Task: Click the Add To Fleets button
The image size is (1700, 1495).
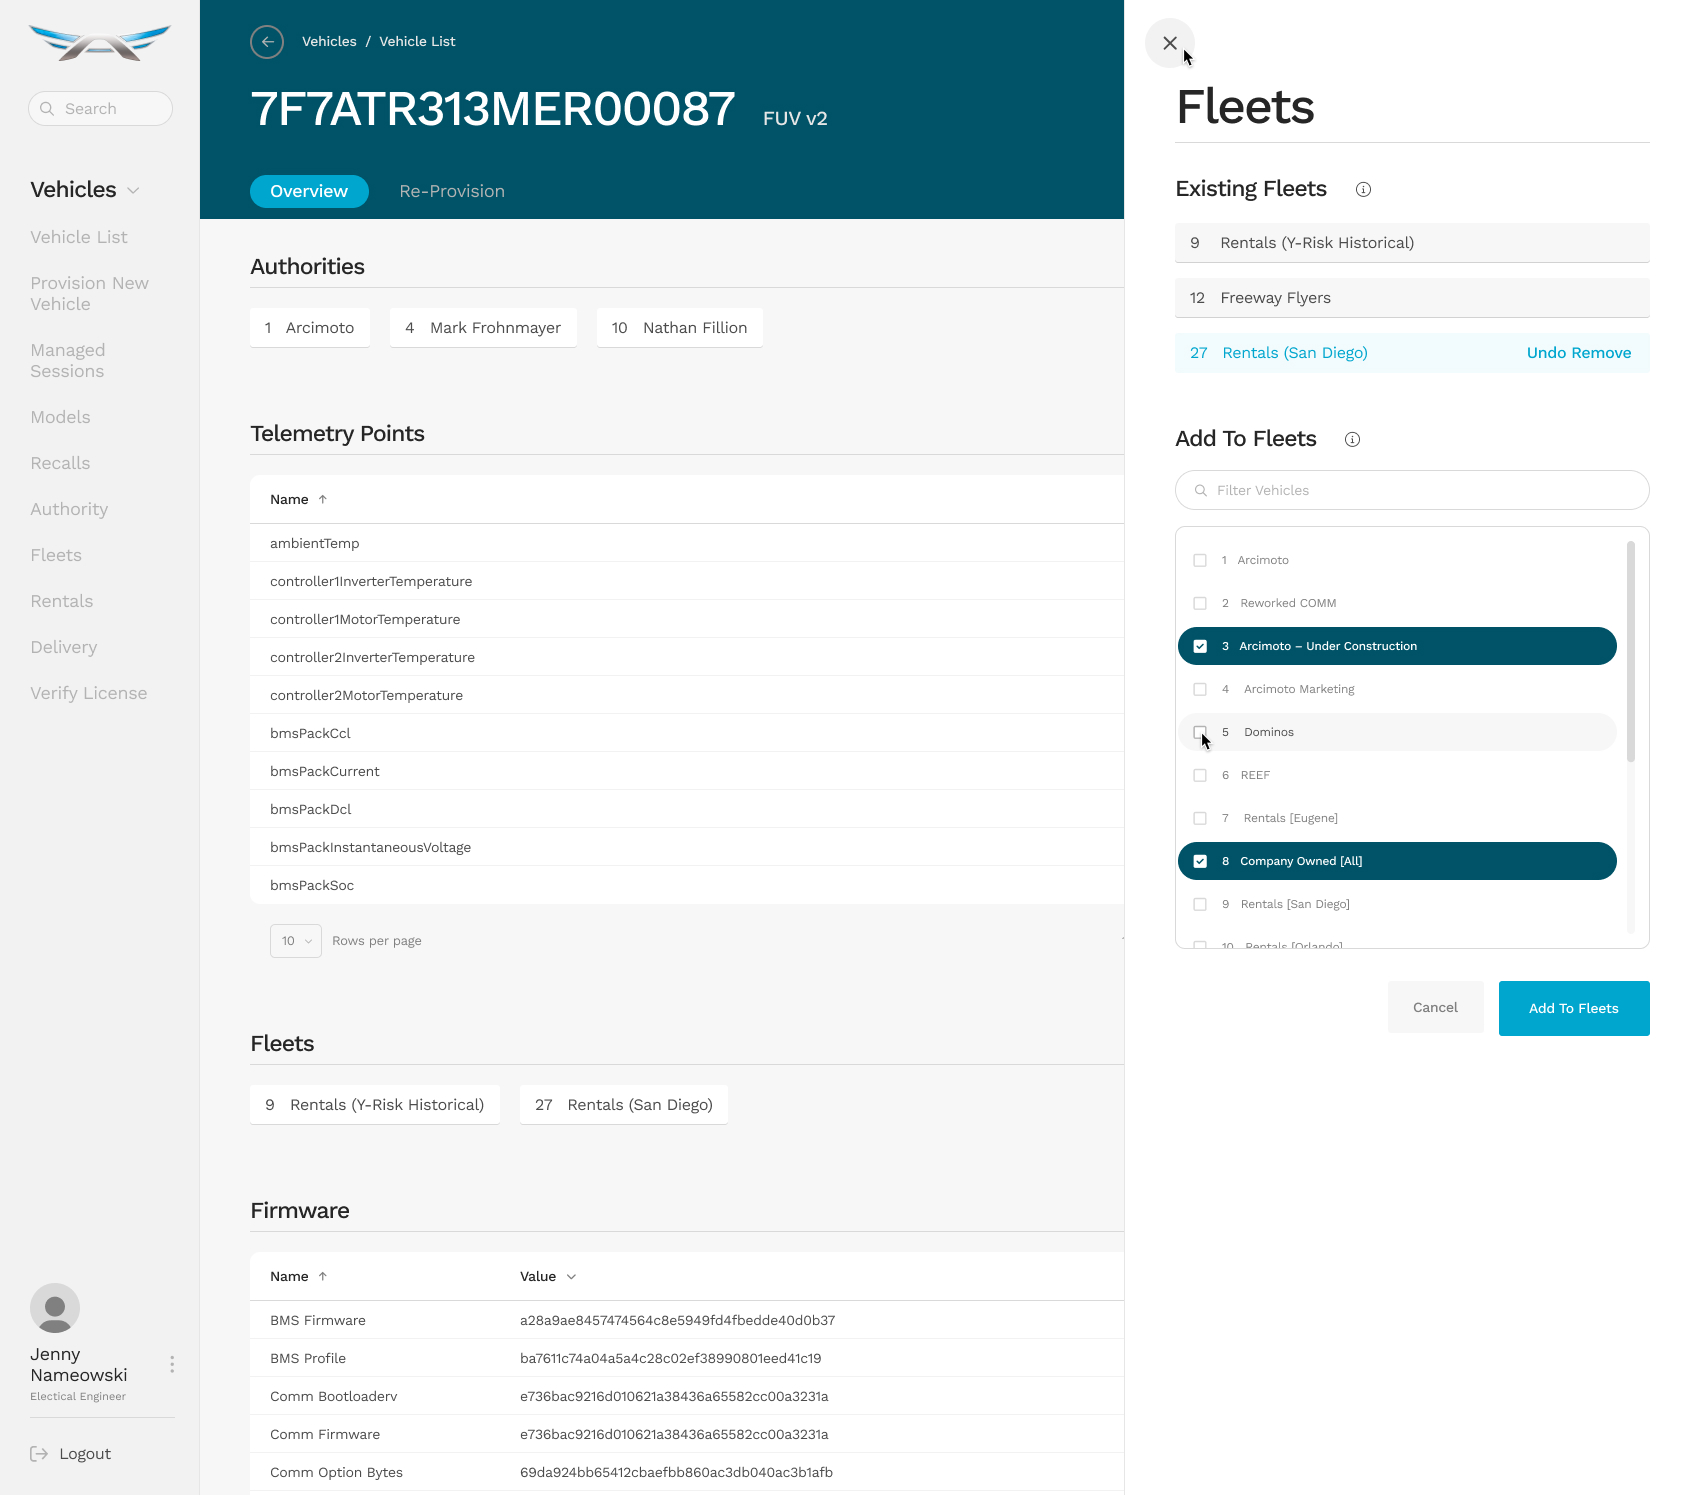Action: [1573, 1008]
